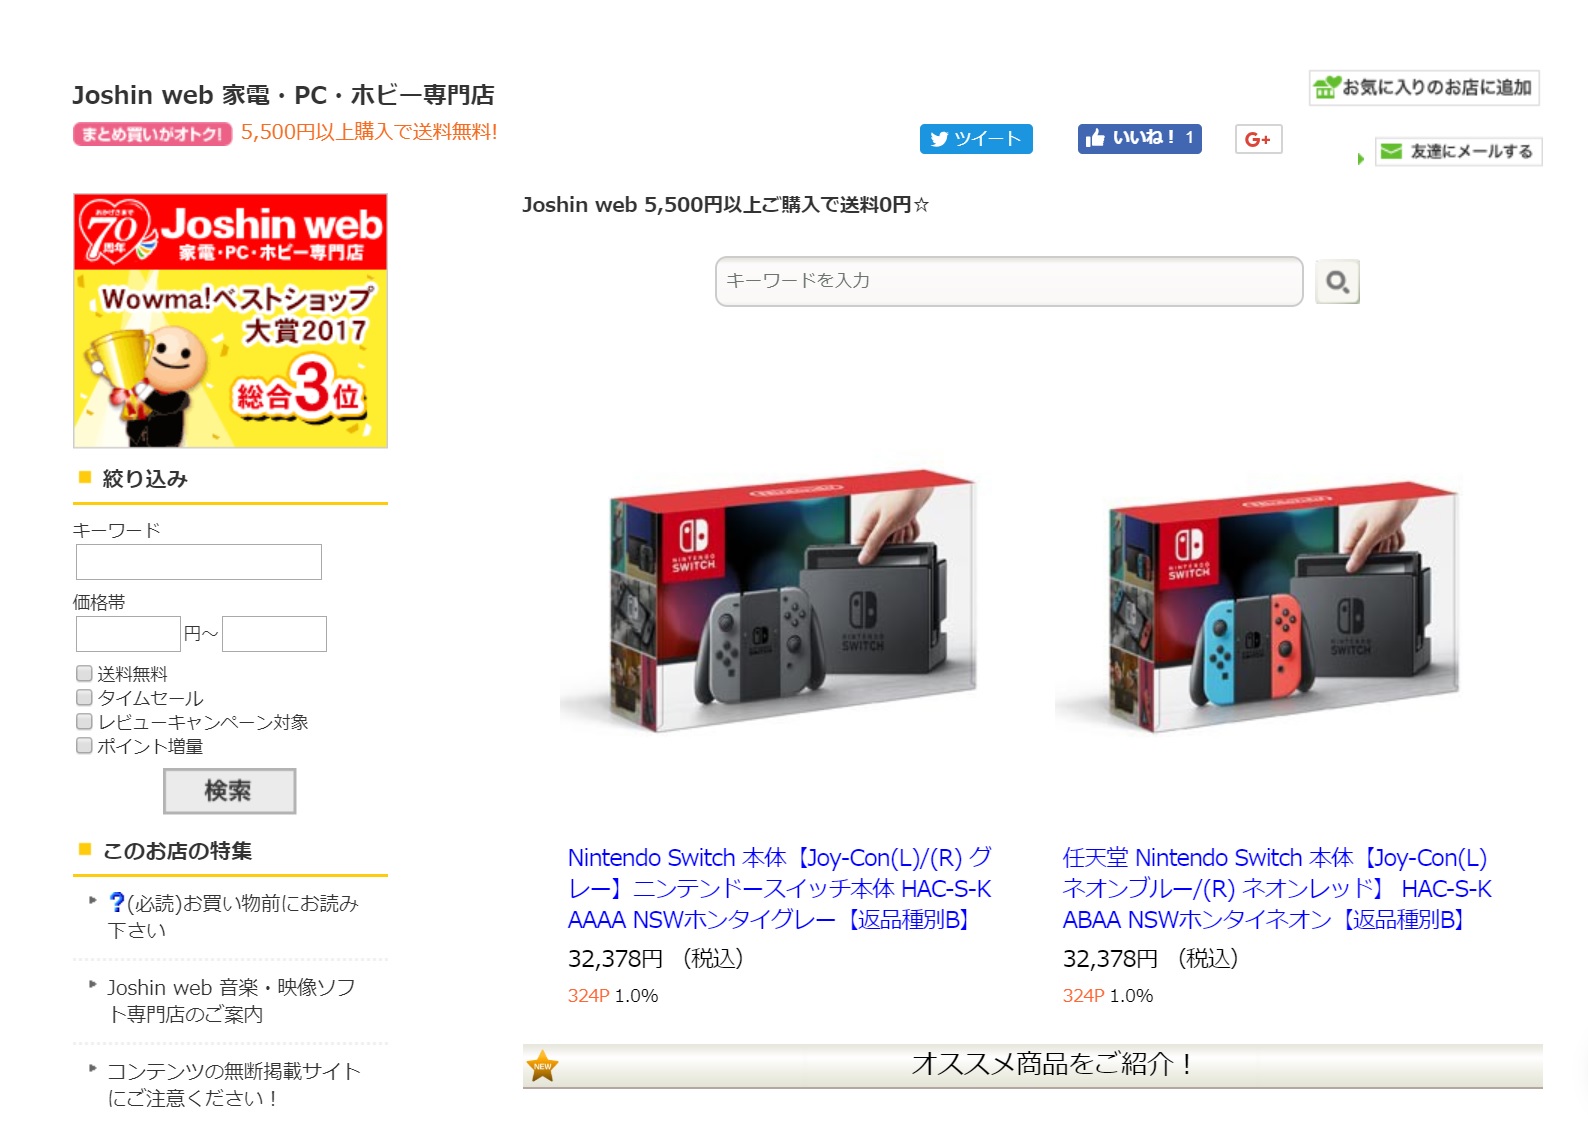Click the NEW star badge icon

point(542,1066)
